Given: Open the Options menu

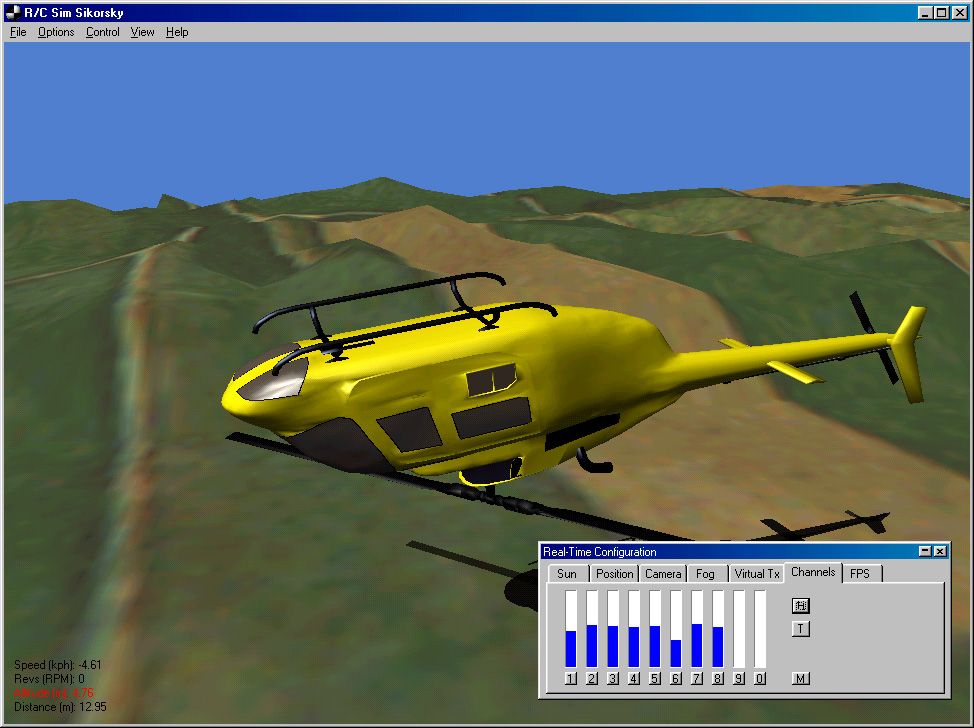Looking at the screenshot, I should click(x=55, y=32).
